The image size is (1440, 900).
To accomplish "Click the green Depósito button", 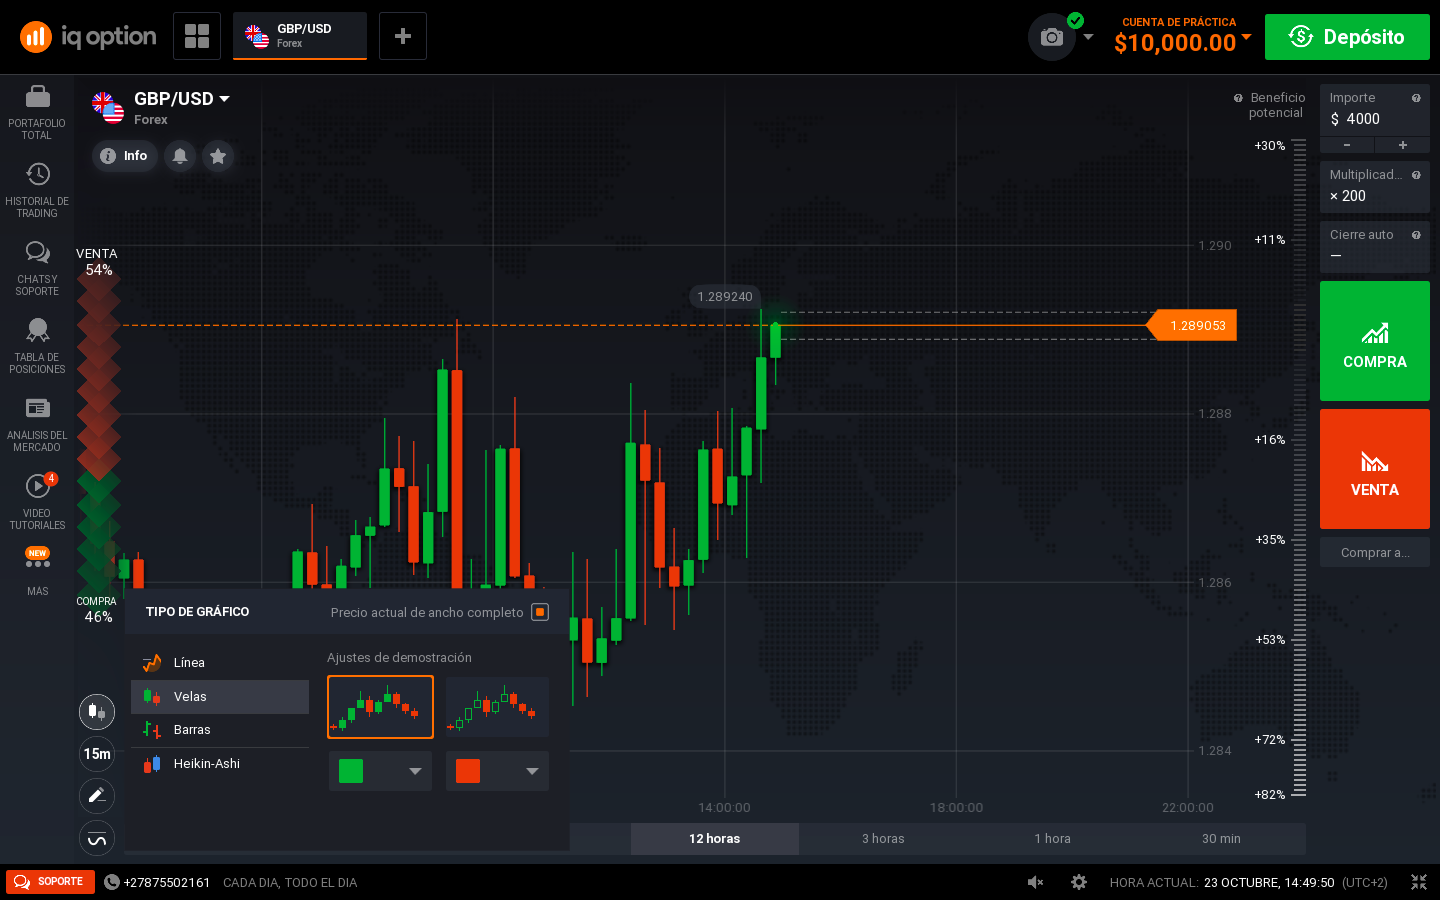I will coord(1347,37).
